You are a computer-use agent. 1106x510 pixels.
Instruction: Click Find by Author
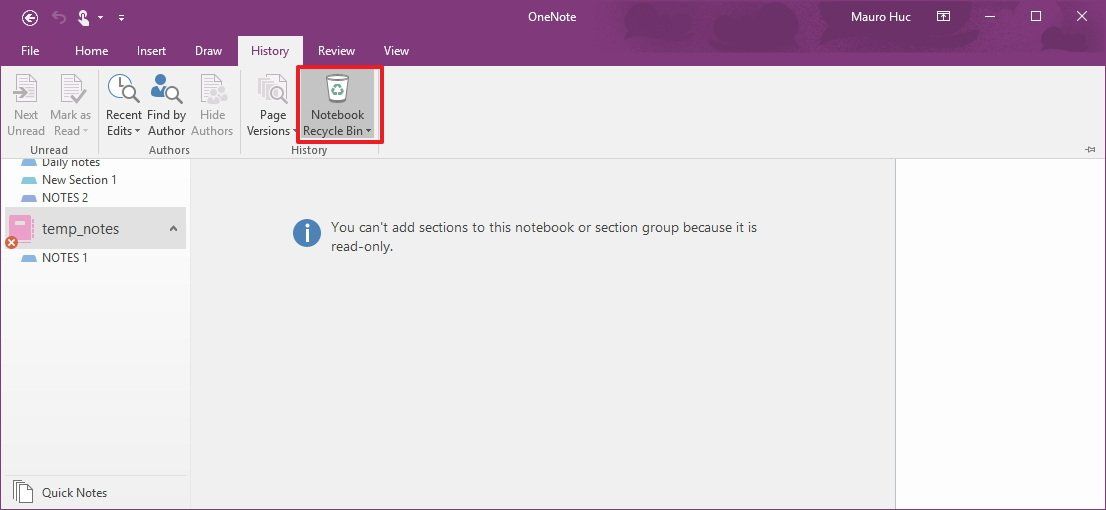coord(166,105)
